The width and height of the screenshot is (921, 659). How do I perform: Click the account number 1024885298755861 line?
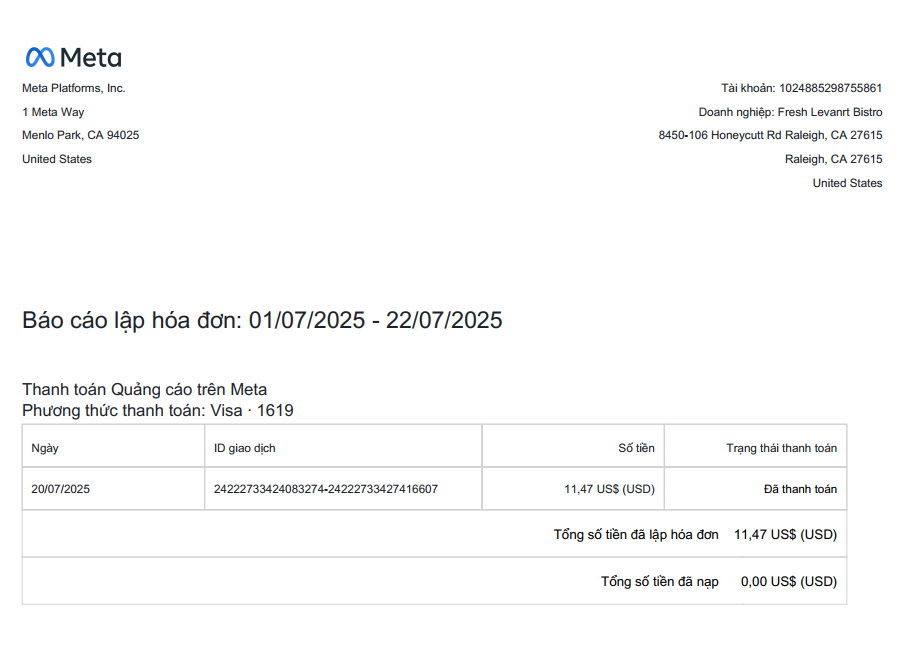[x=802, y=88]
